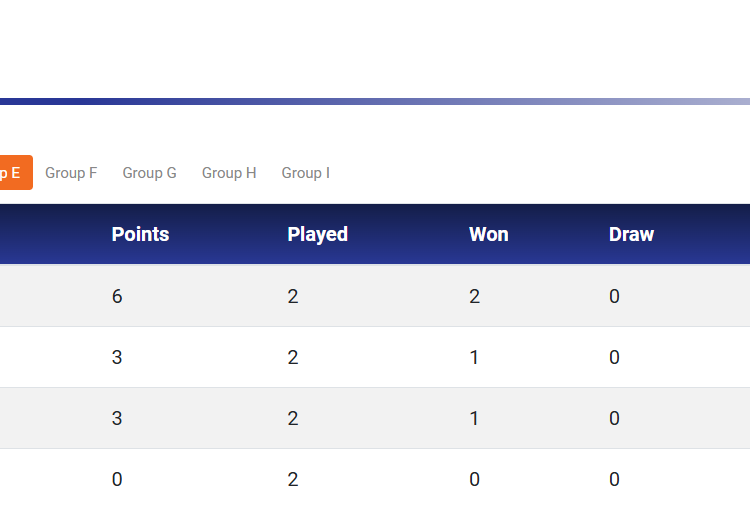Select the Group H tab
This screenshot has width=750, height=529.
pyautogui.click(x=229, y=173)
